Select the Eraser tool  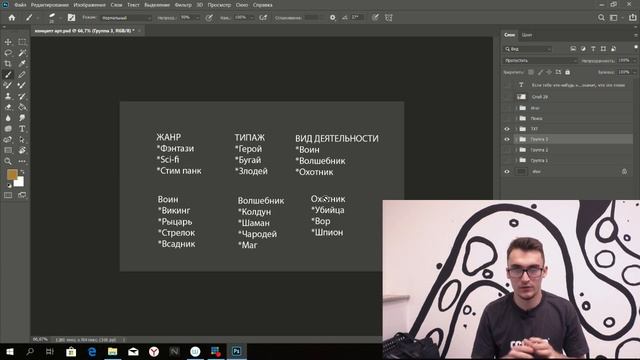tap(8, 107)
